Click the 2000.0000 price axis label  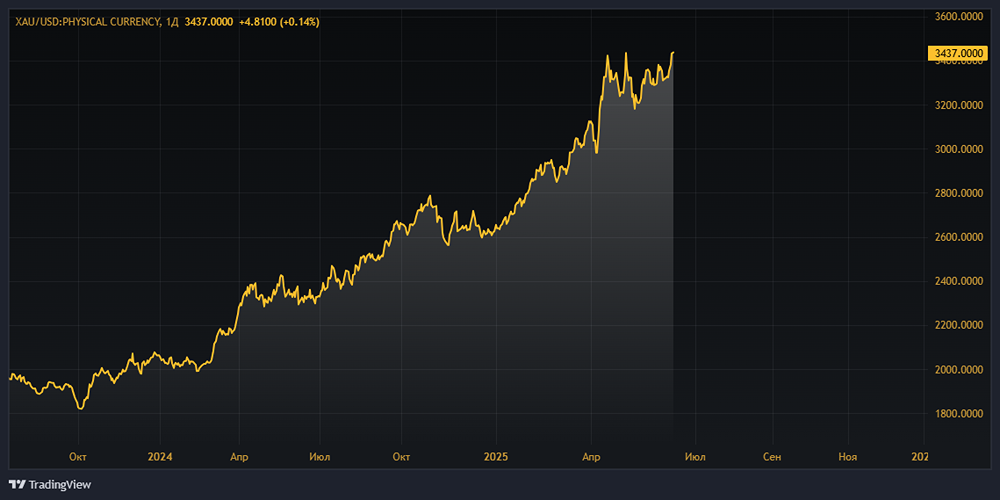959,370
